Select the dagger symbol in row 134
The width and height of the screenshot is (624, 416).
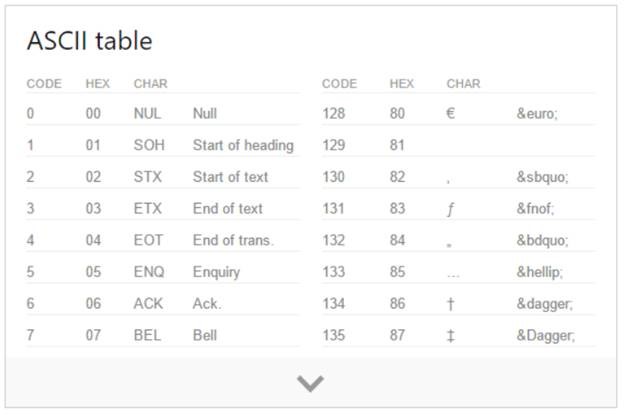pos(450,304)
